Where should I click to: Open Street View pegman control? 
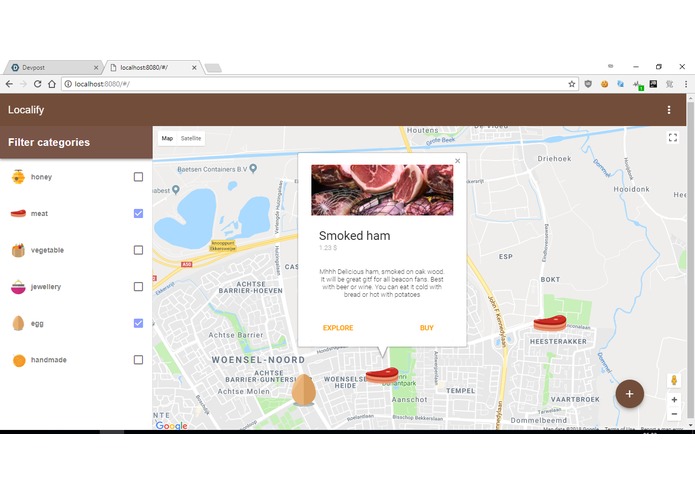(674, 380)
